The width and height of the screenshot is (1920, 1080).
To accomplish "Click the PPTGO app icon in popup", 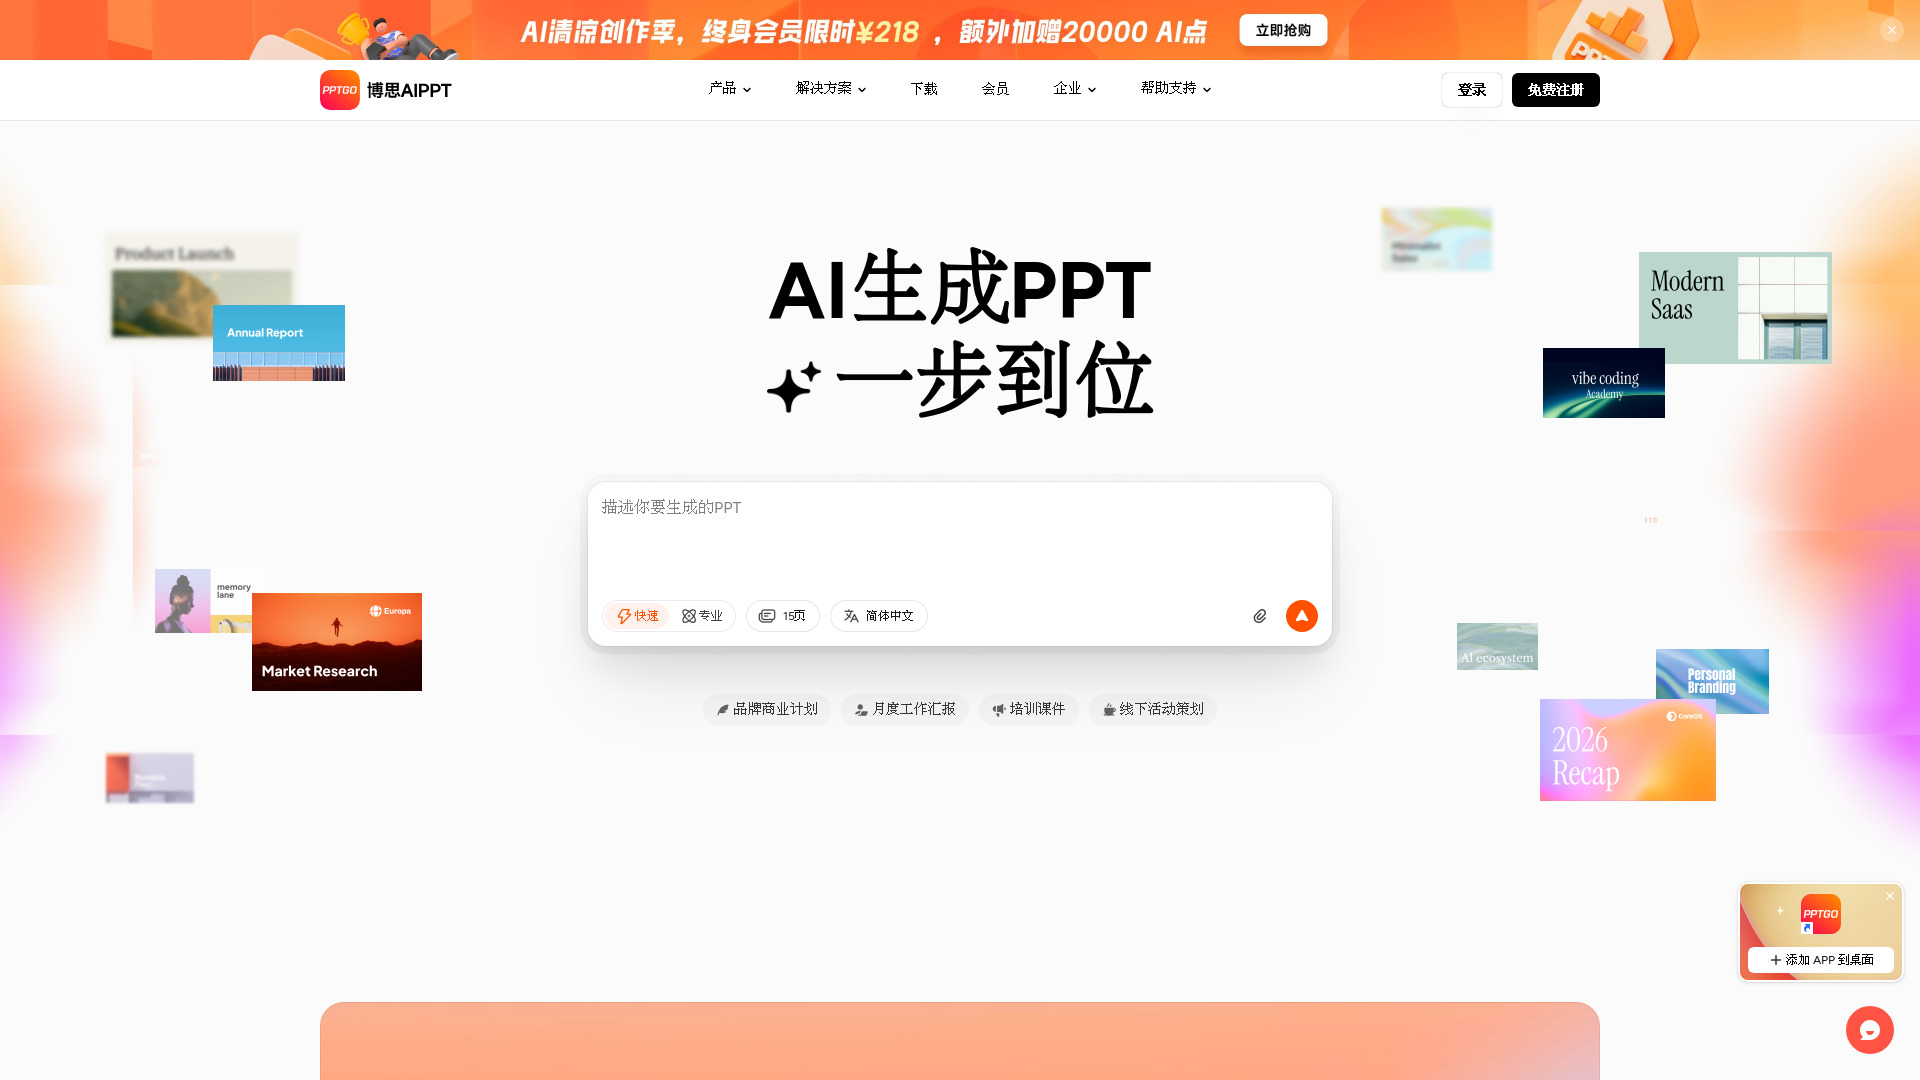I will 1821,914.
